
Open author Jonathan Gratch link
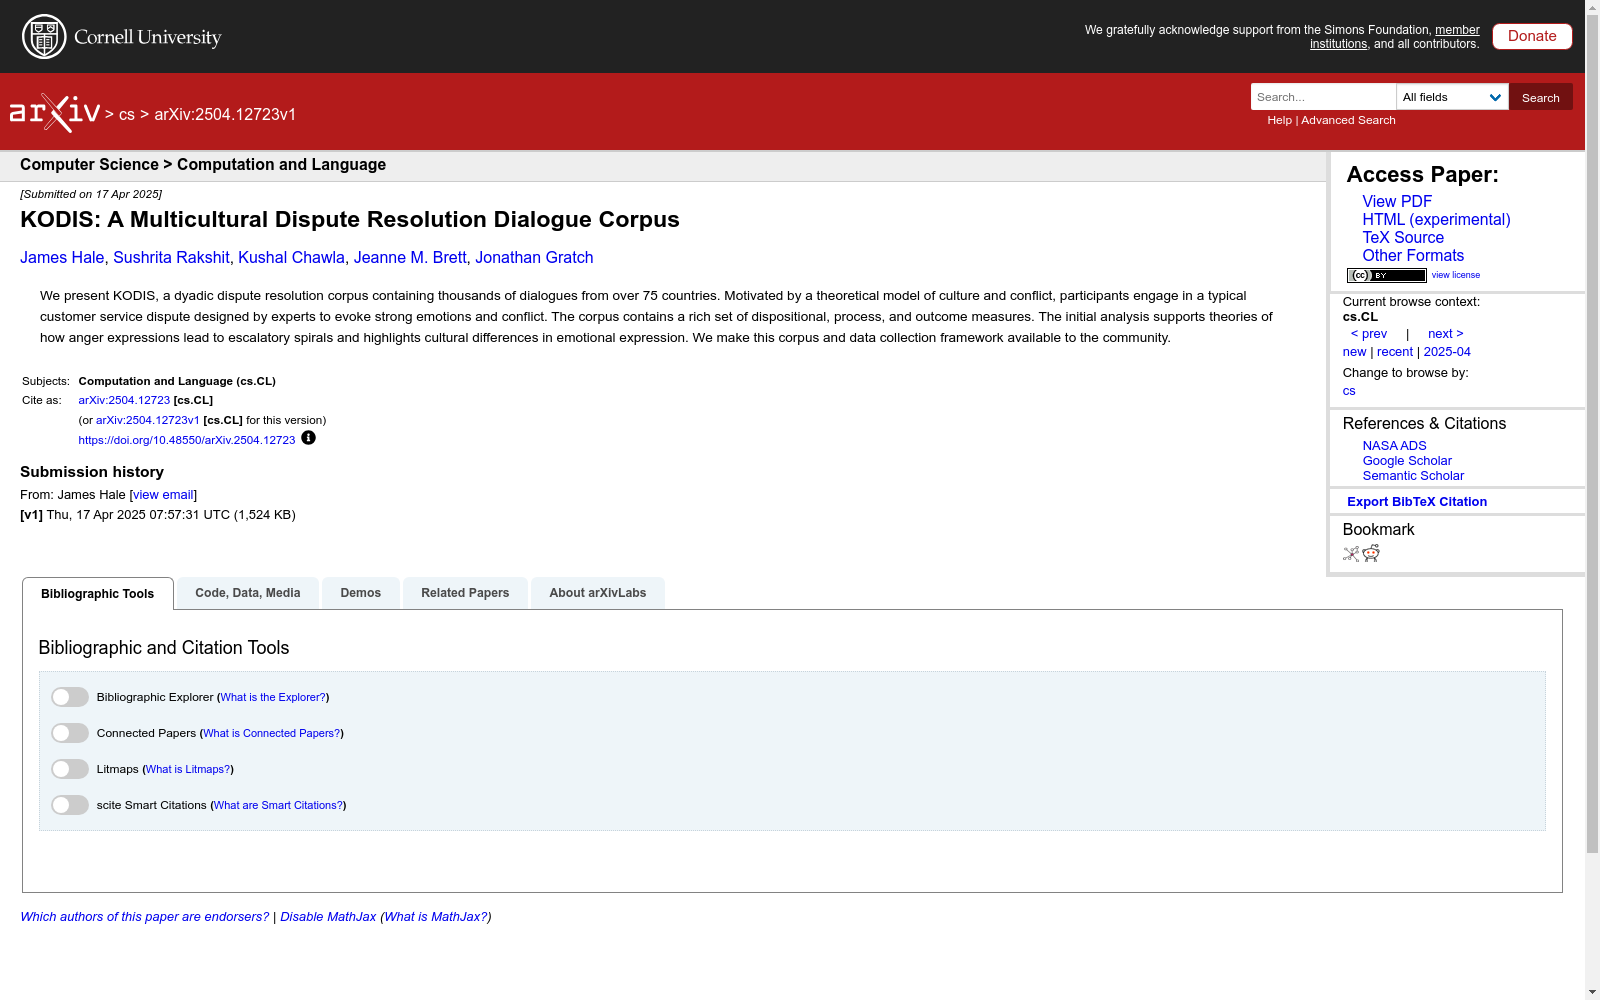tap(534, 258)
